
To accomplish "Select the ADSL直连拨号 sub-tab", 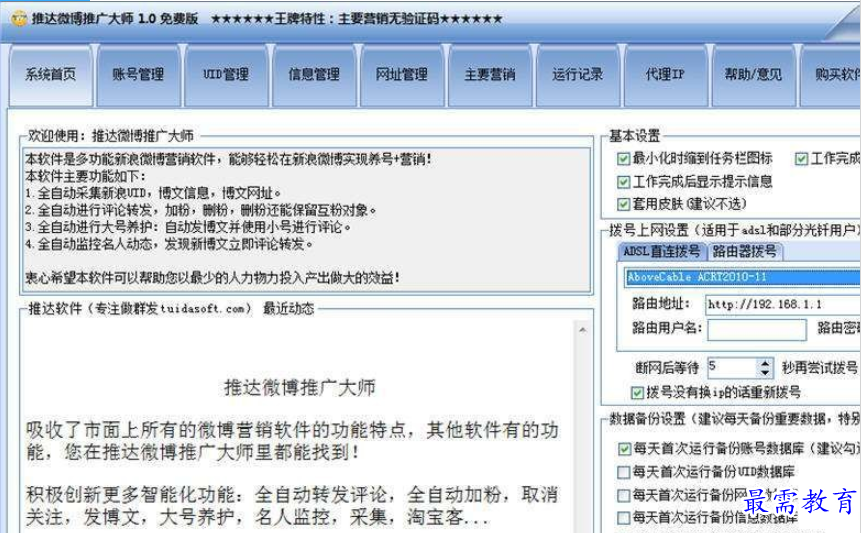I will (x=661, y=252).
